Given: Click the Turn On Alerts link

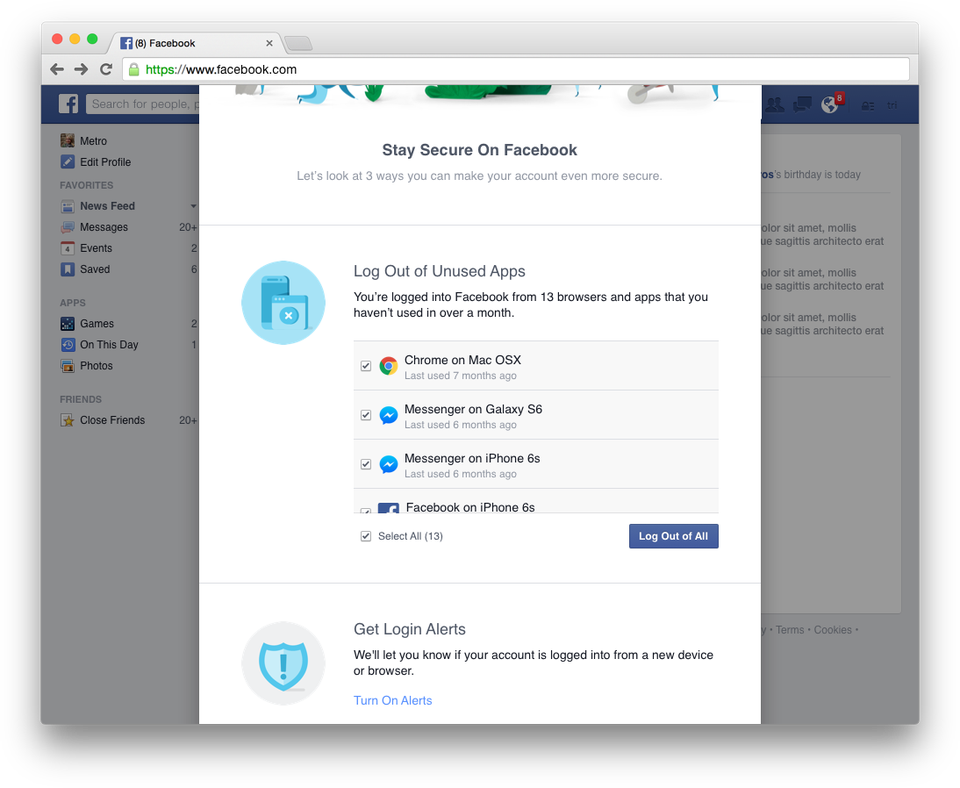Looking at the screenshot, I should tap(392, 700).
